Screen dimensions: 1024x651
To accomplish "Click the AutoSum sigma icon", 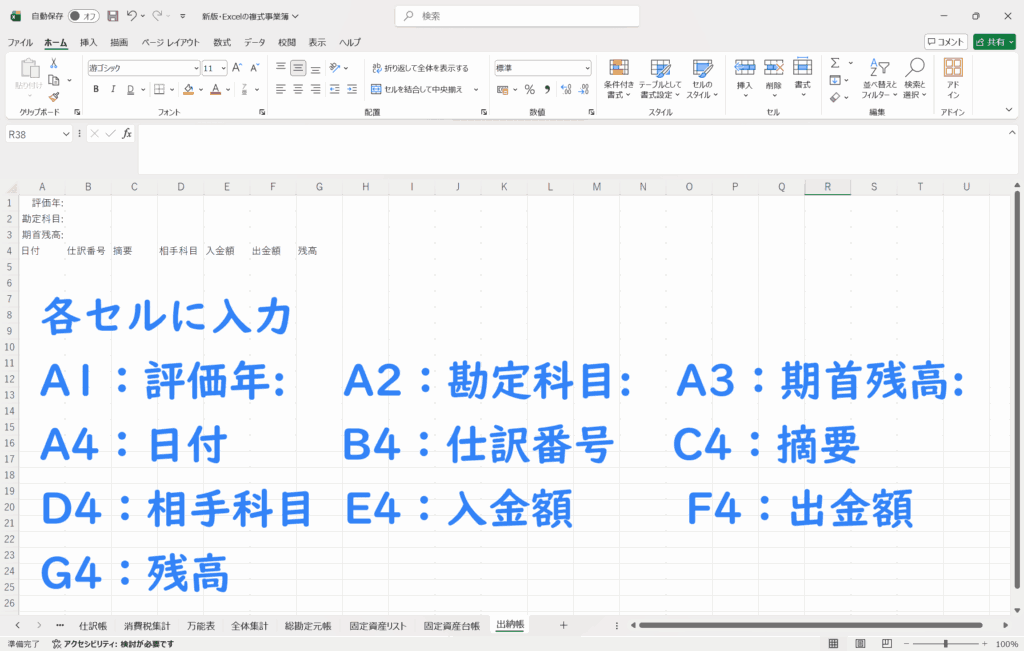I will [x=835, y=64].
